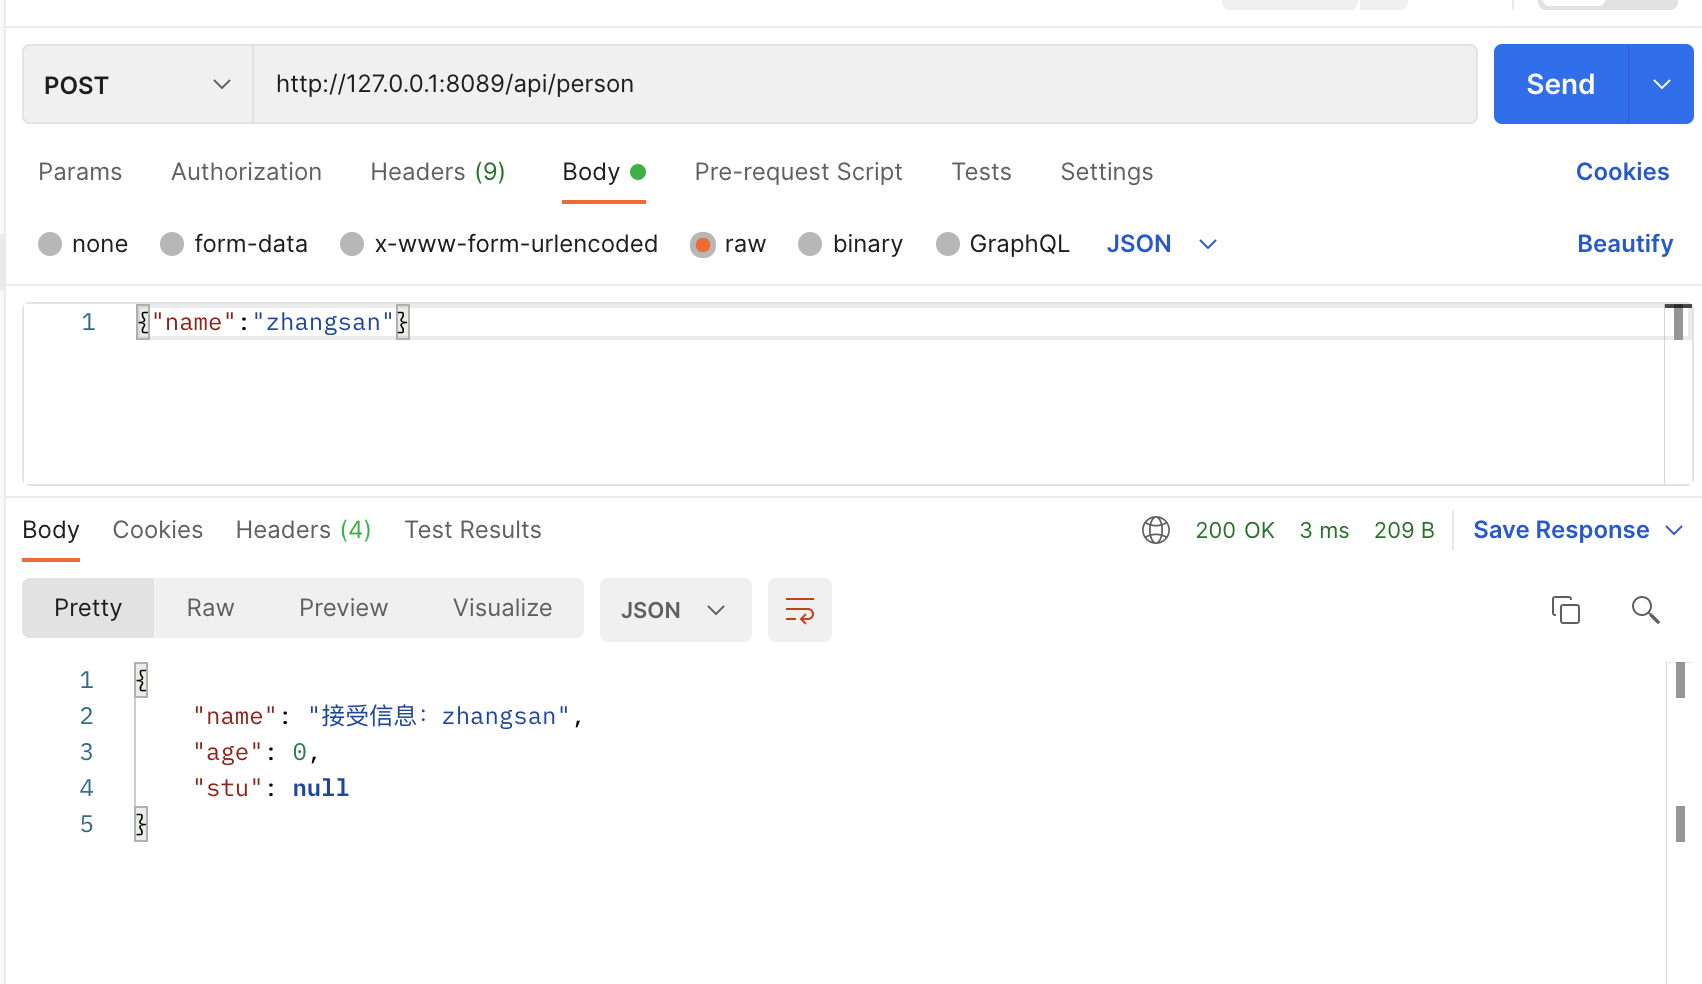Select the binary body radio option
This screenshot has width=1702, height=984.
coord(810,245)
